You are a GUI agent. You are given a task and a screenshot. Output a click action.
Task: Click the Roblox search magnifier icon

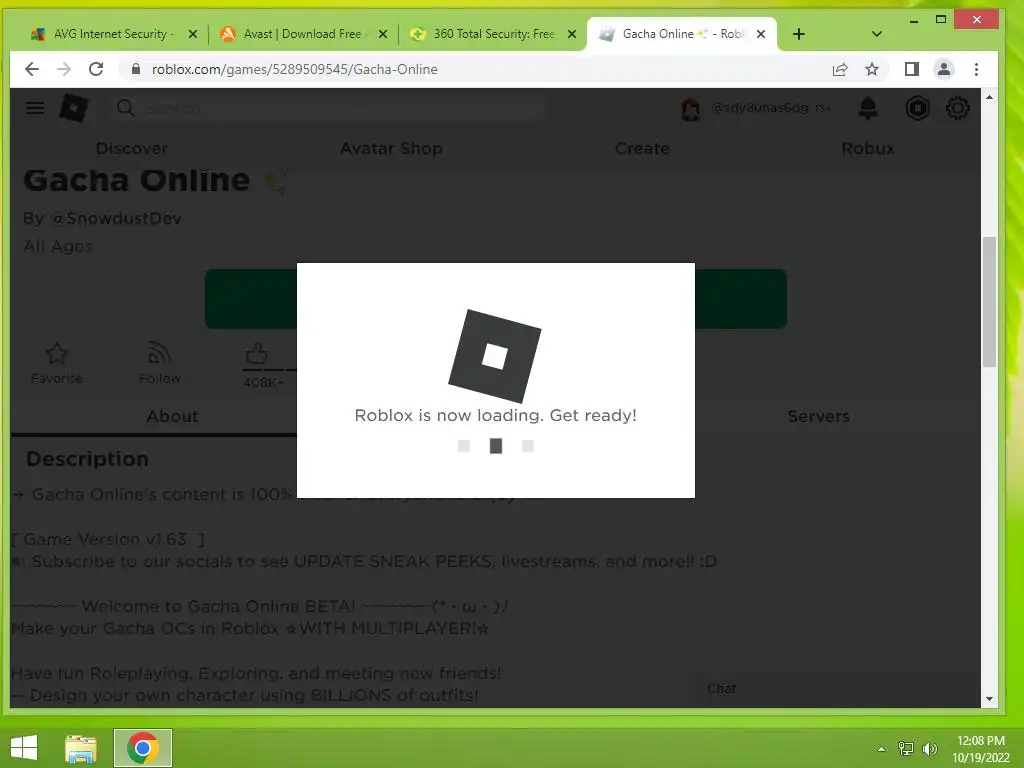tap(125, 108)
